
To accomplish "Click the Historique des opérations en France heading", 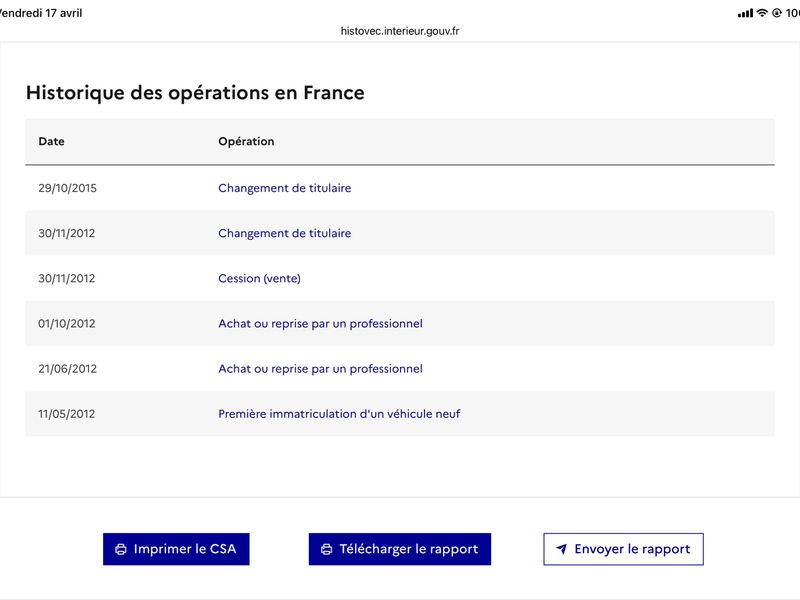I will [x=195, y=93].
